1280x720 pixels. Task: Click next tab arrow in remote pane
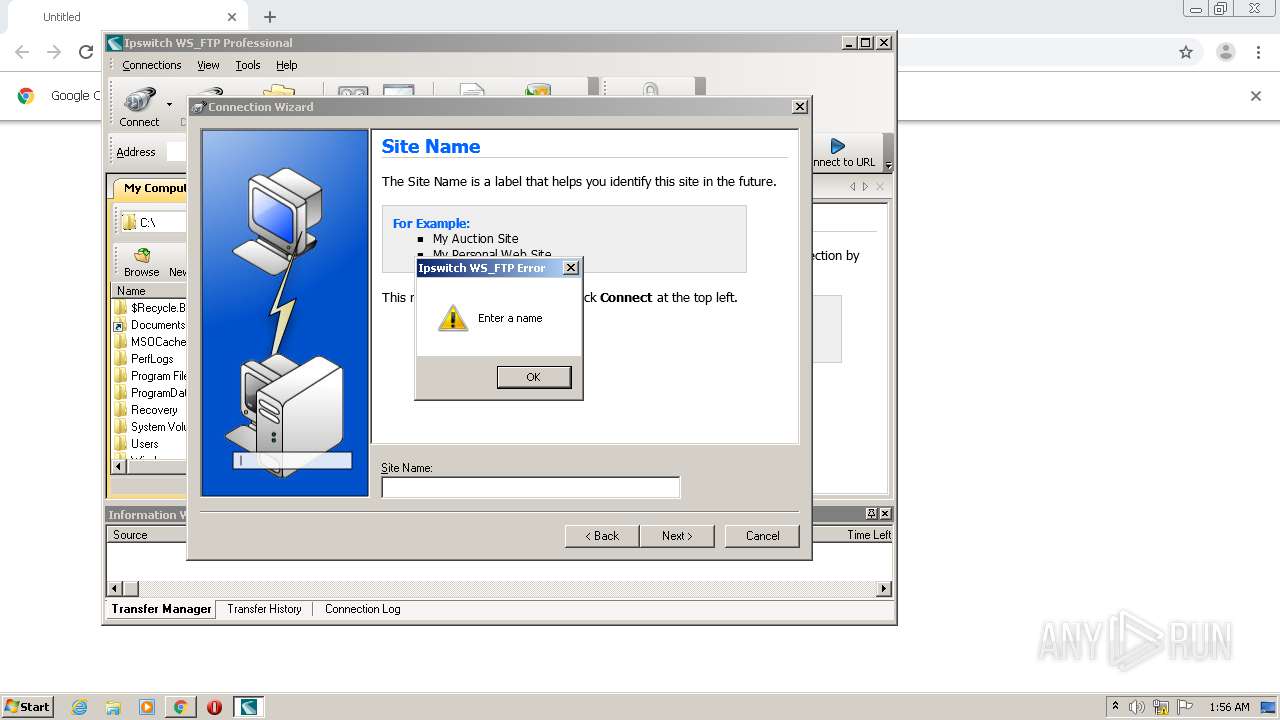(865, 187)
